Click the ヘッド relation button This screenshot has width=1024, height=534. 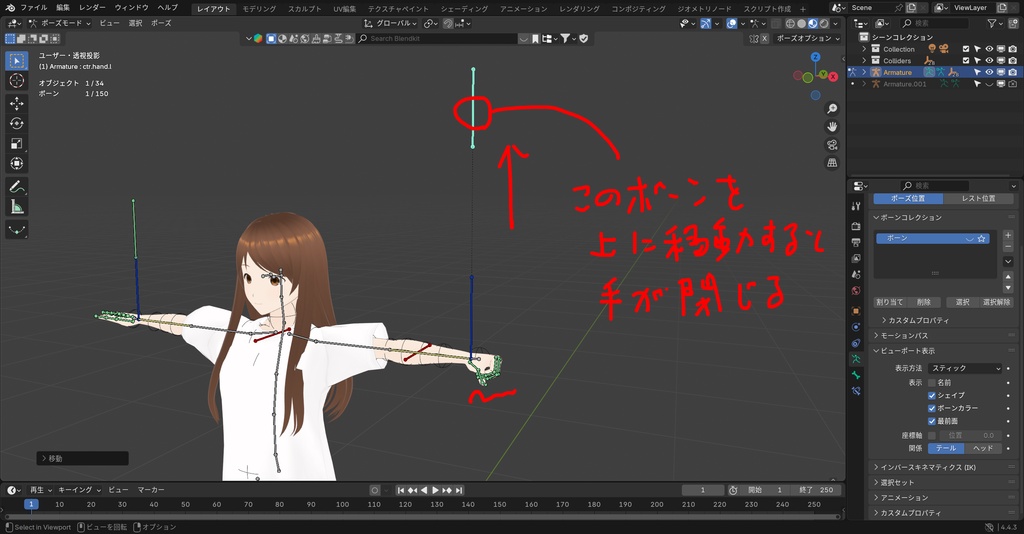pos(983,448)
